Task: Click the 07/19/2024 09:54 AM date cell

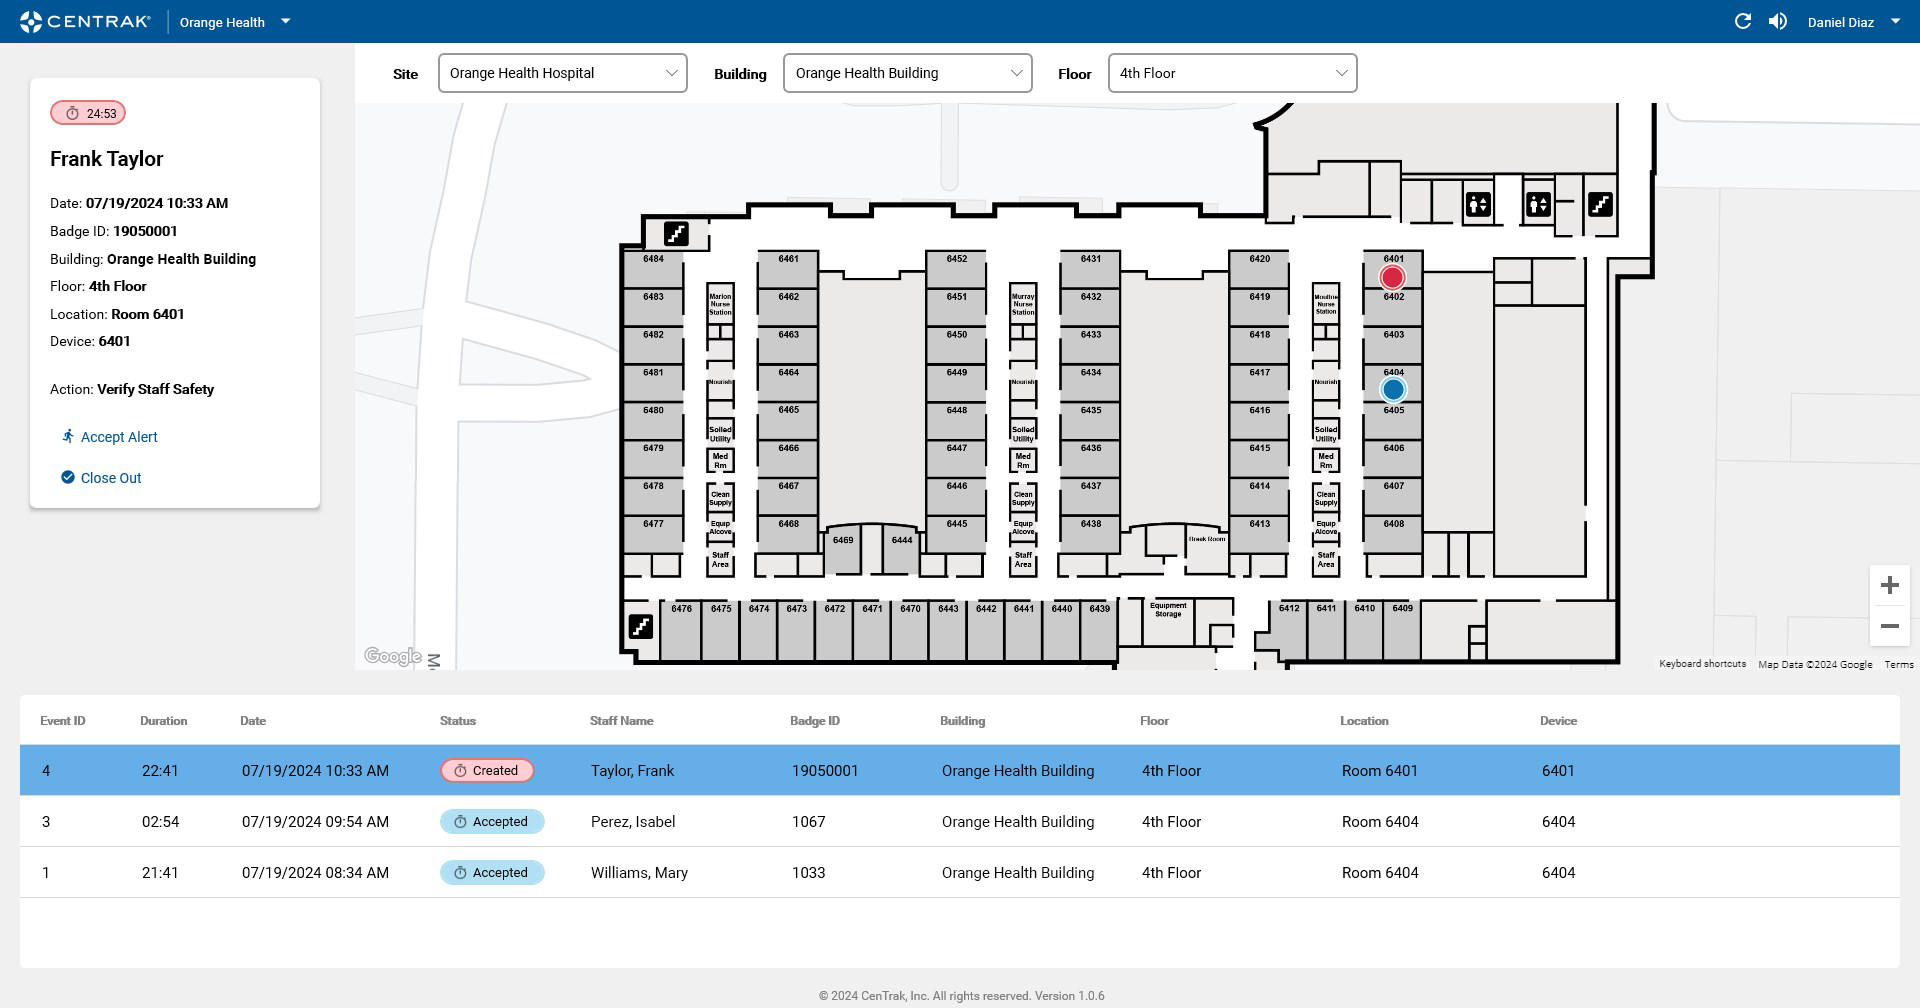Action: click(315, 822)
